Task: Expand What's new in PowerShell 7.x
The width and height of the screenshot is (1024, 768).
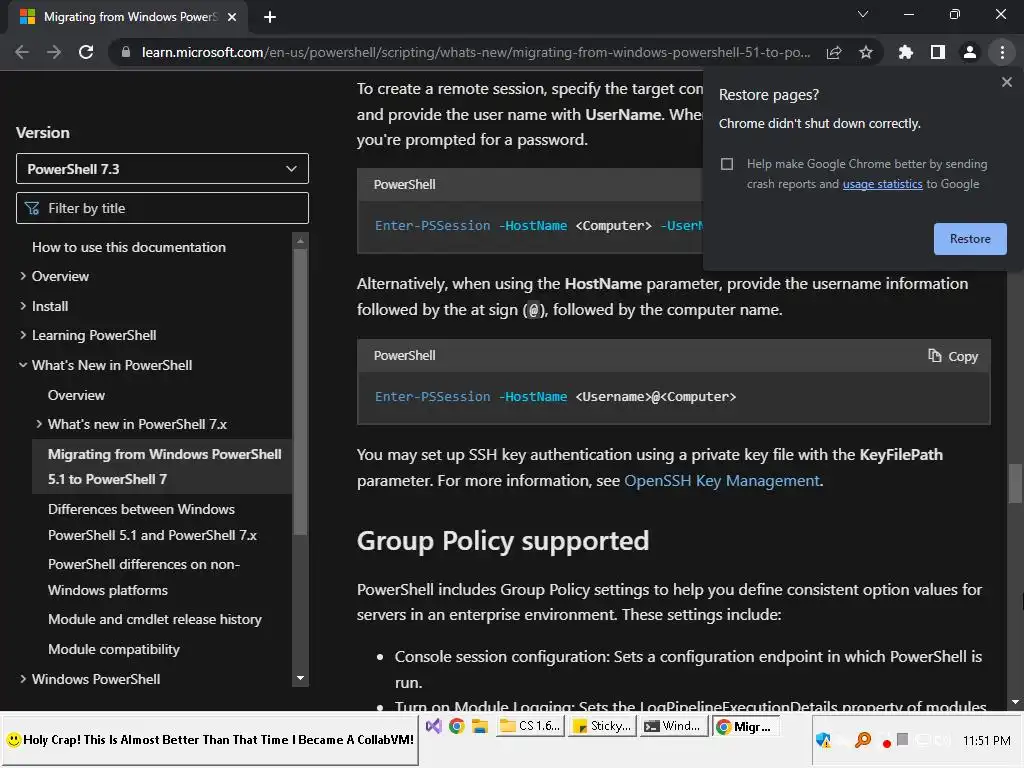Action: coord(39,424)
